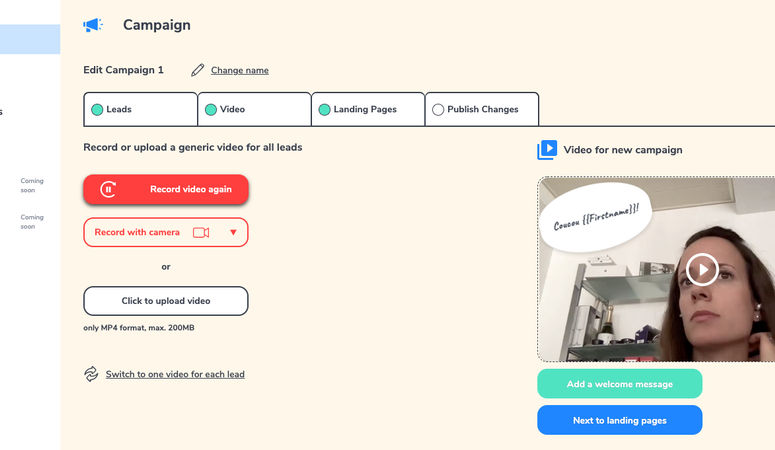Click Change name link

click(x=239, y=70)
